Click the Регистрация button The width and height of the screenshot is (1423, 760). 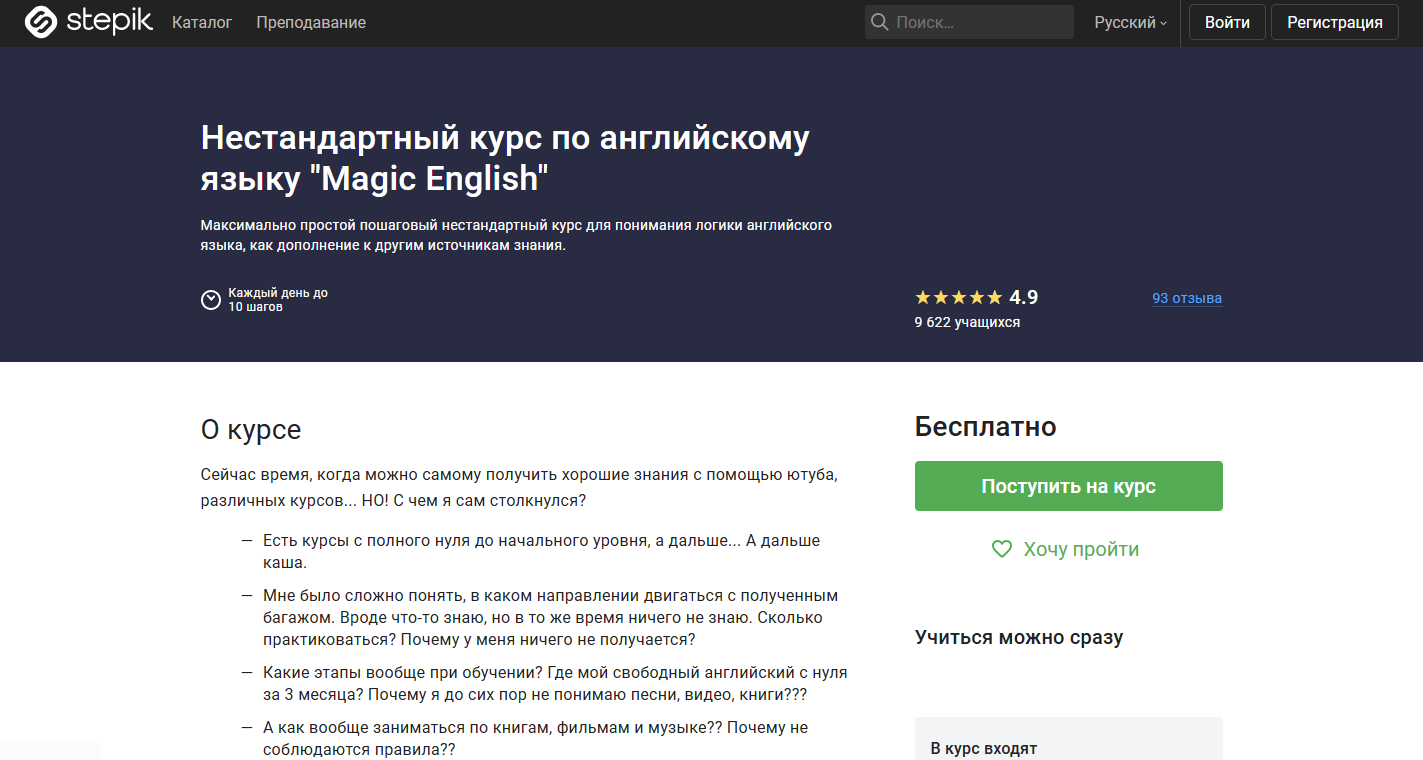point(1334,21)
